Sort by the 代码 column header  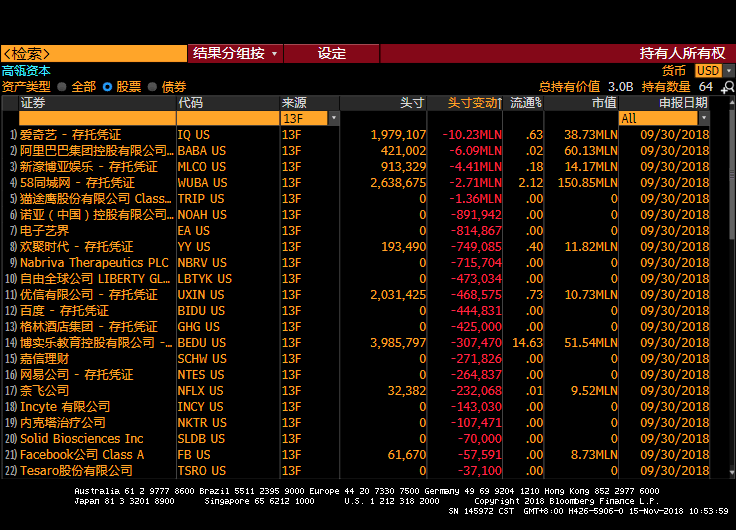(x=228, y=103)
